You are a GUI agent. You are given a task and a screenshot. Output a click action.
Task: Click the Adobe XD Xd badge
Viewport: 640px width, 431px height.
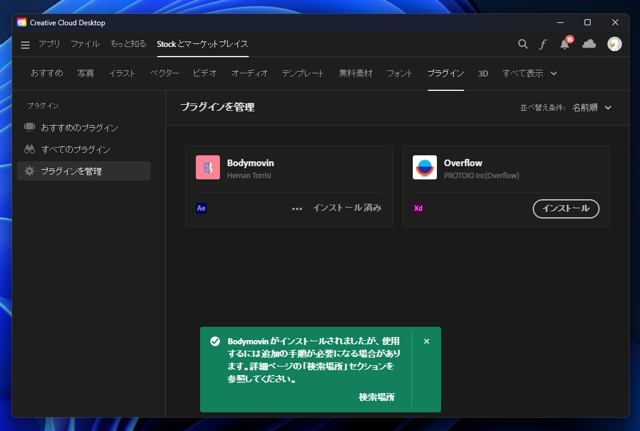[418, 208]
